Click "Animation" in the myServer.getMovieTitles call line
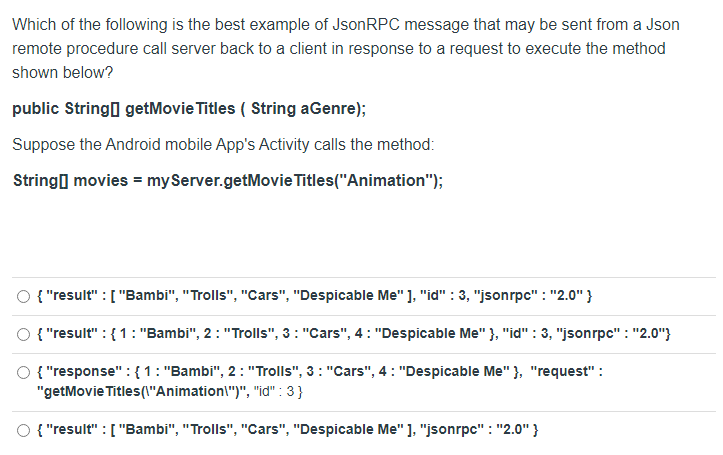The width and height of the screenshot is (723, 455). pos(387,181)
